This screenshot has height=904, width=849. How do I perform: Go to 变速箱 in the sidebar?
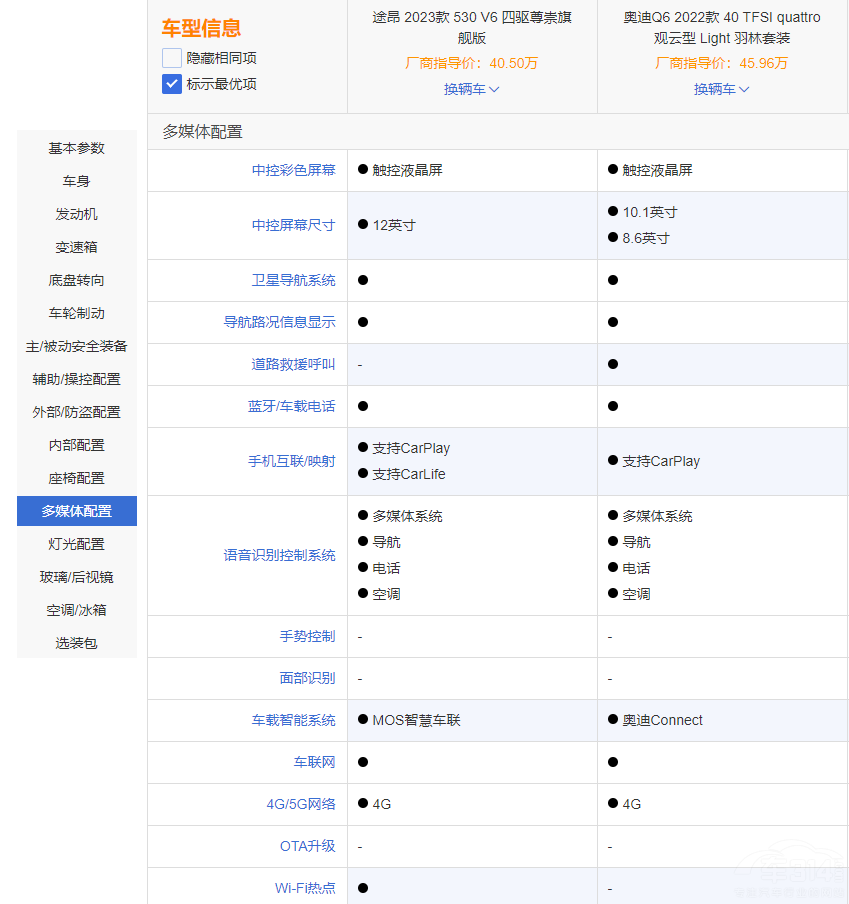pyautogui.click(x=77, y=247)
